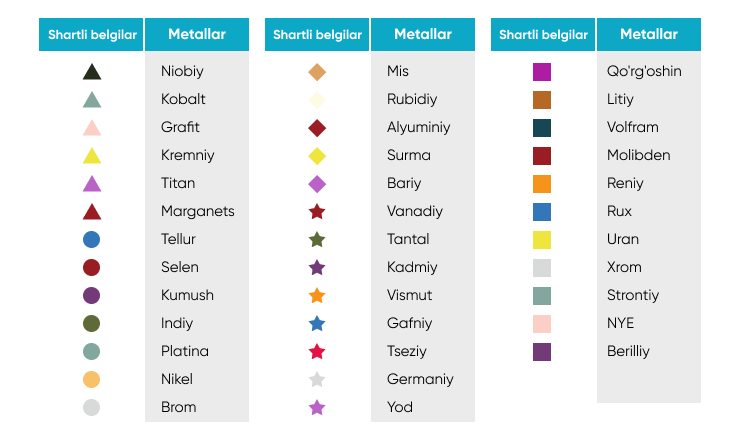742x440 pixels.
Task: Click the blue star beside Gafniy
Action: (317, 324)
